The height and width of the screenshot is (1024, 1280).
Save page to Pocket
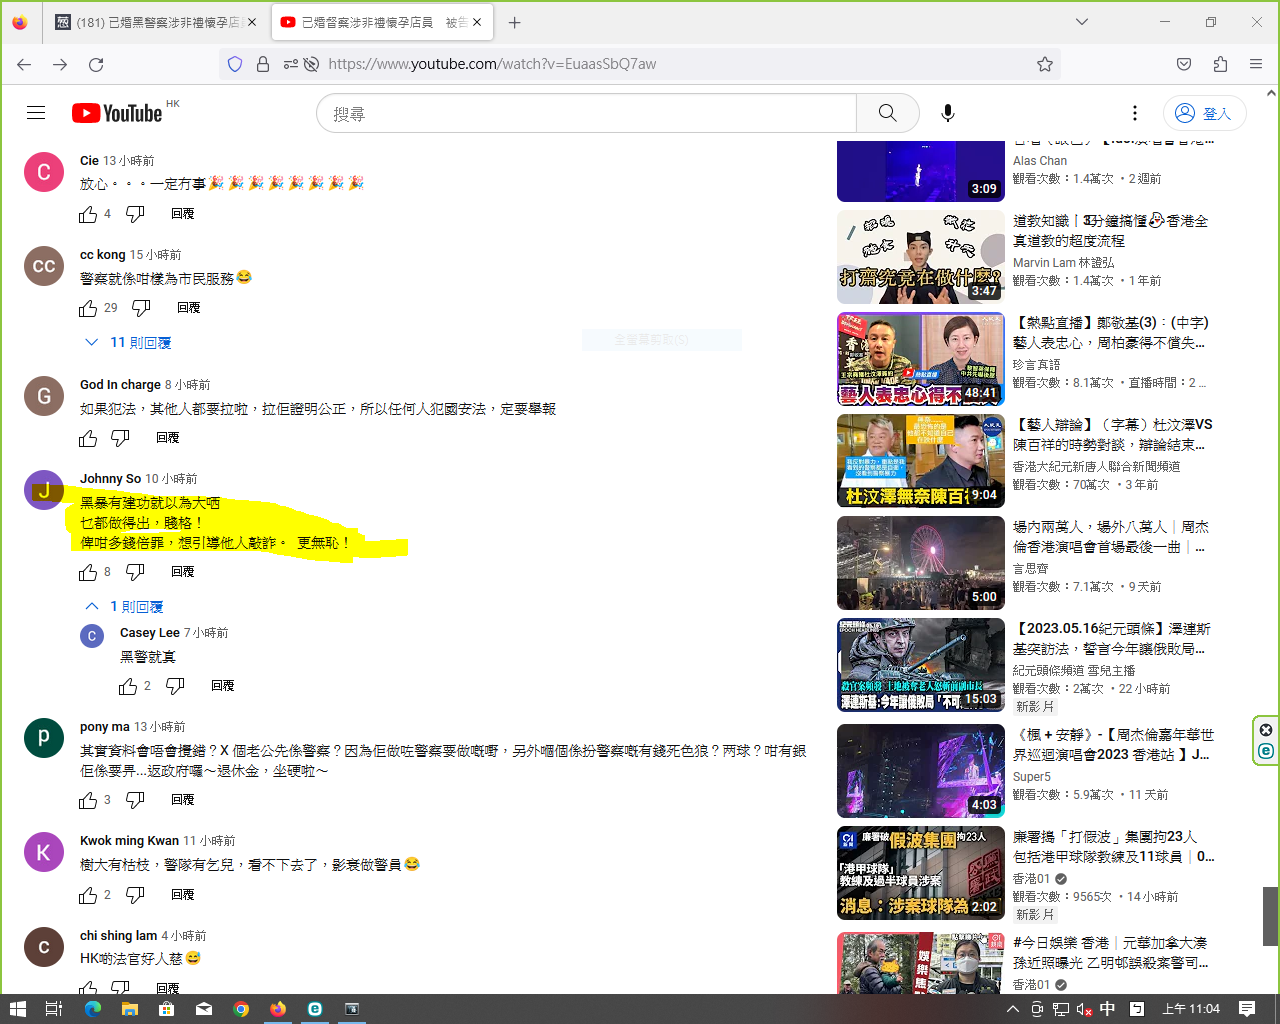1184,64
